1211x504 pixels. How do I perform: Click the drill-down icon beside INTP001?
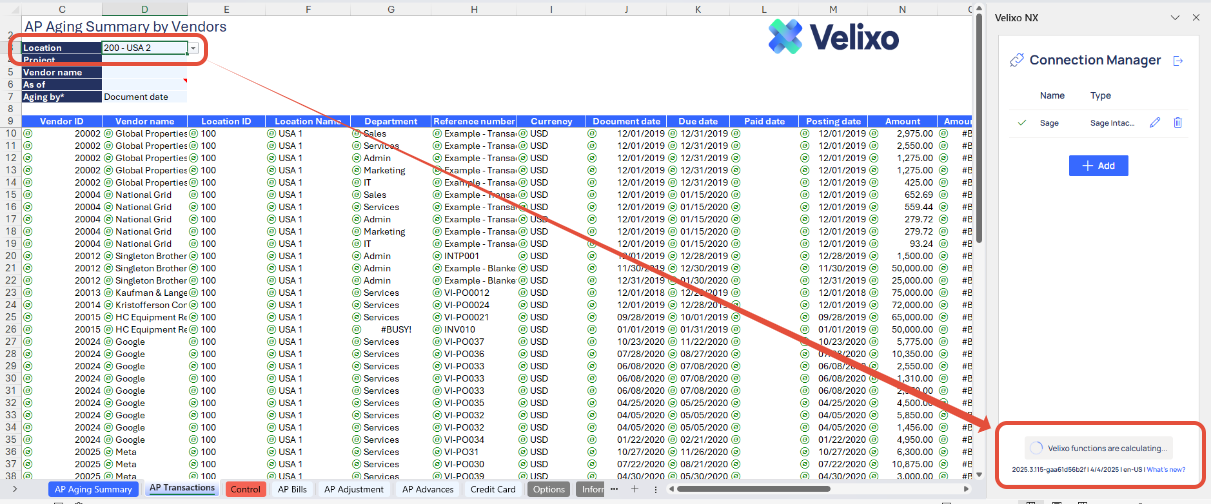[x=438, y=255]
